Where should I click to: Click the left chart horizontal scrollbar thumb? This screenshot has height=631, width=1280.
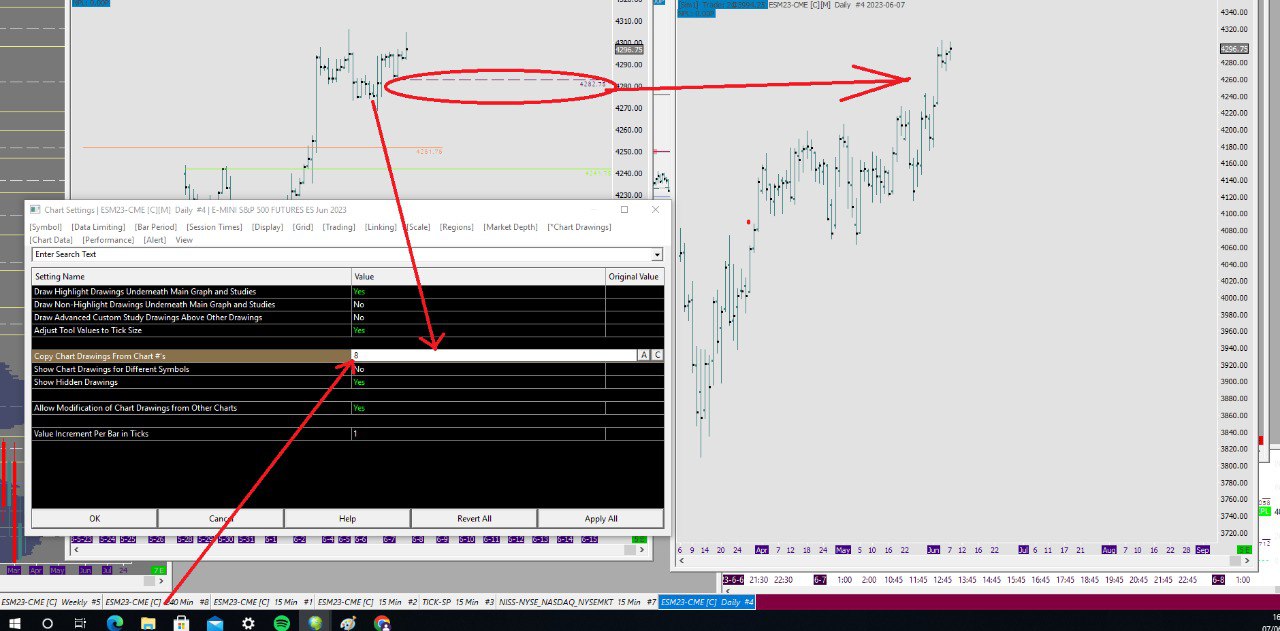[x=630, y=550]
